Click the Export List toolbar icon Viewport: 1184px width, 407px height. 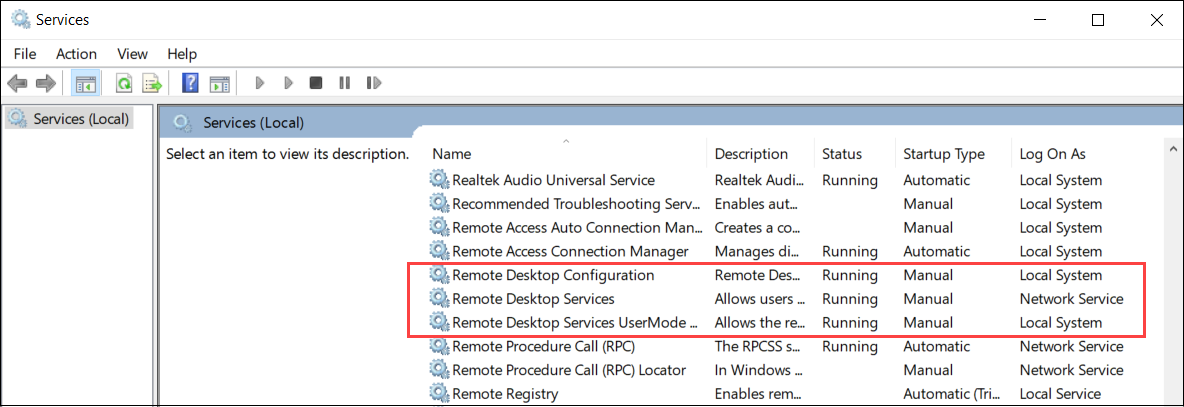click(152, 83)
